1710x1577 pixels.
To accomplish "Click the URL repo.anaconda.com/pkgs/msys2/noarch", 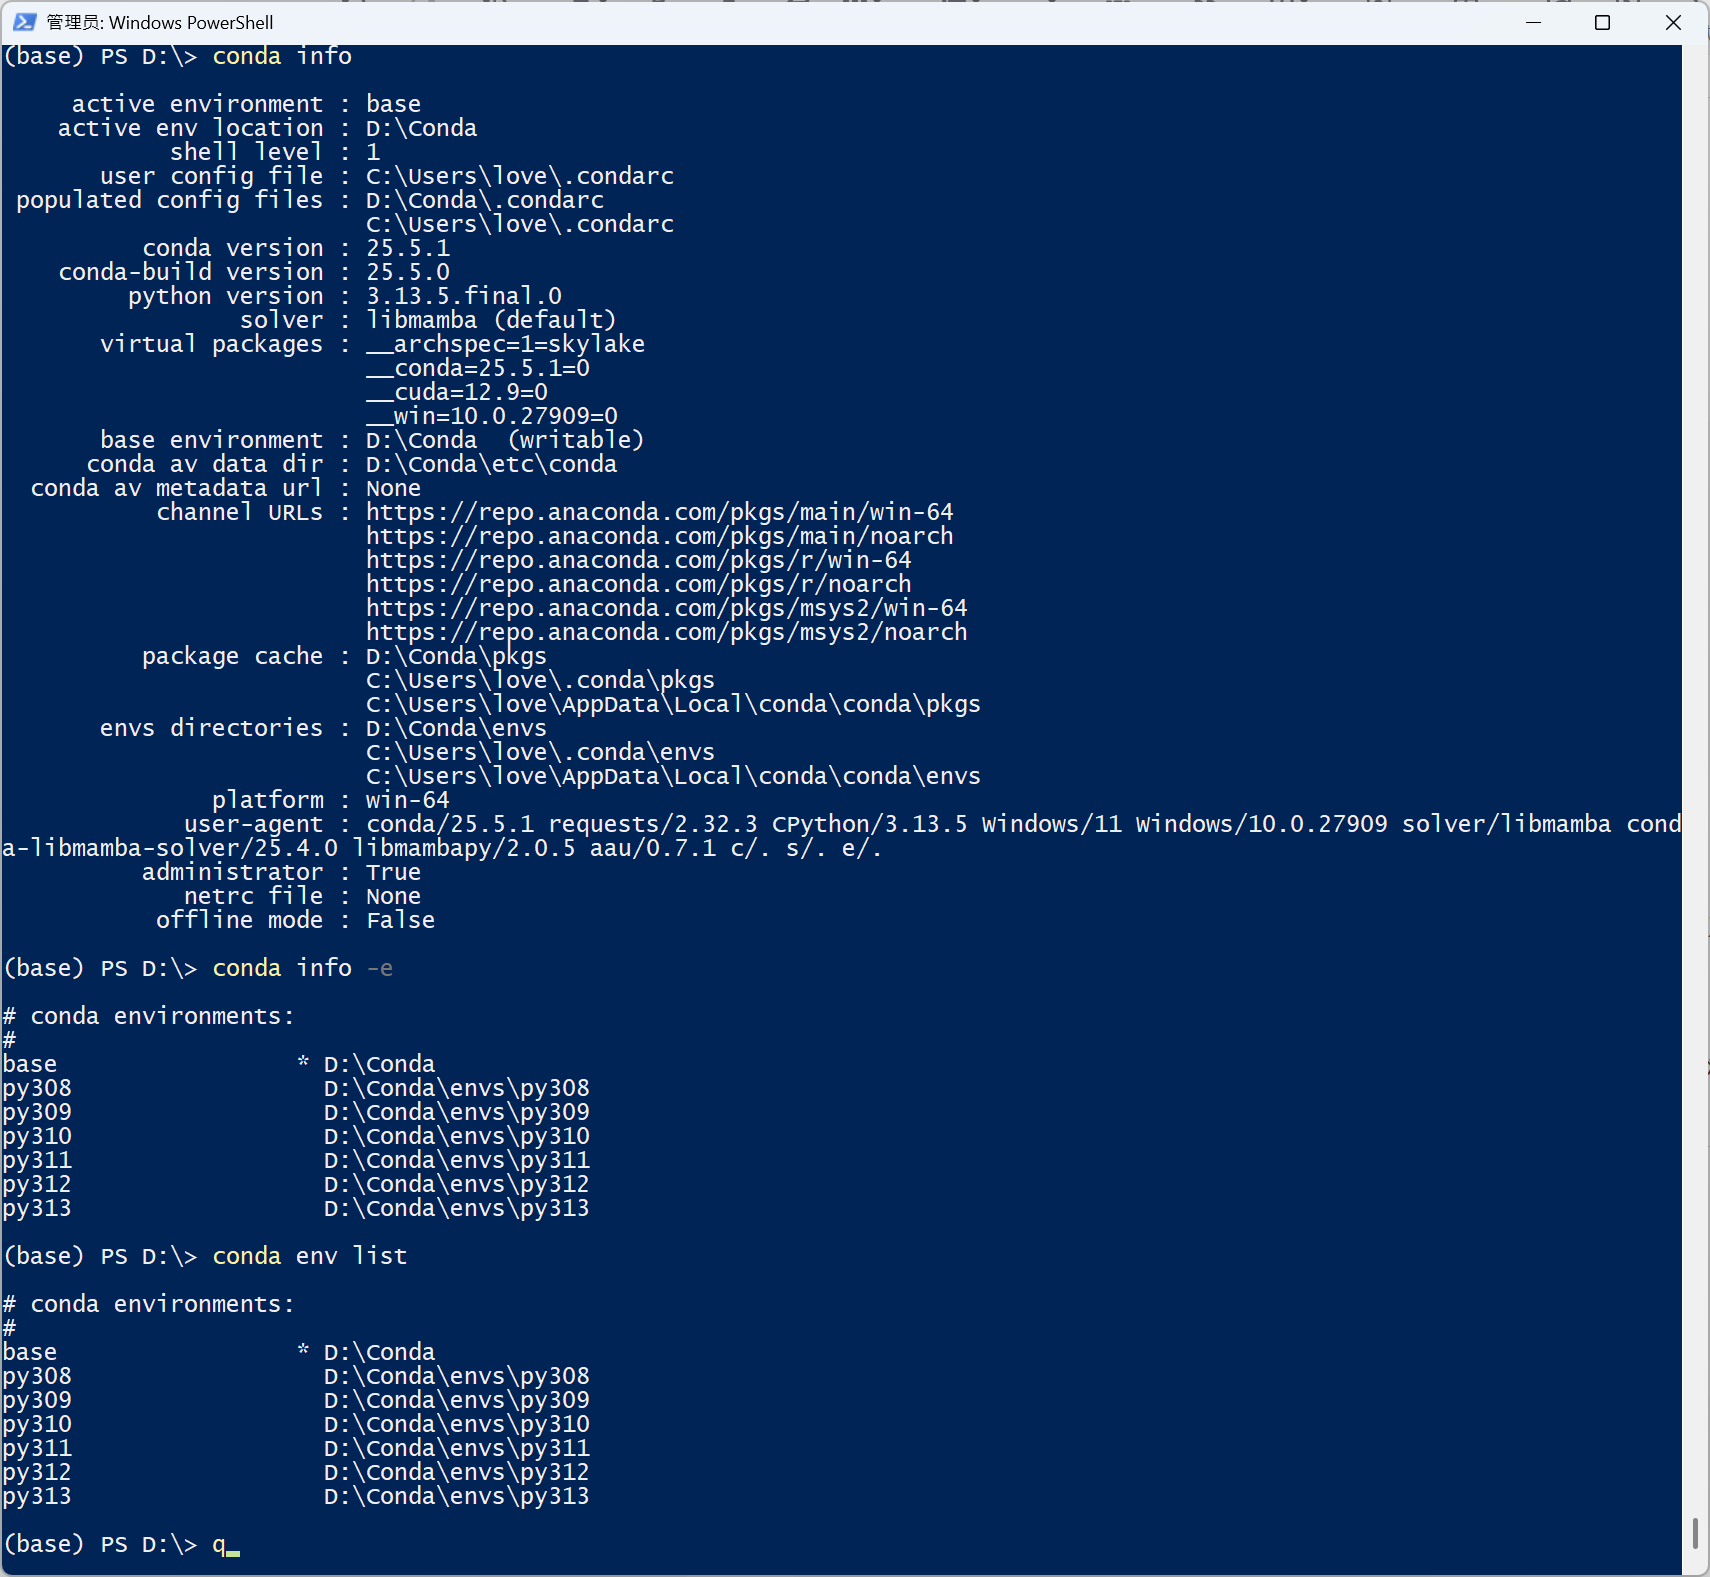I will (666, 631).
